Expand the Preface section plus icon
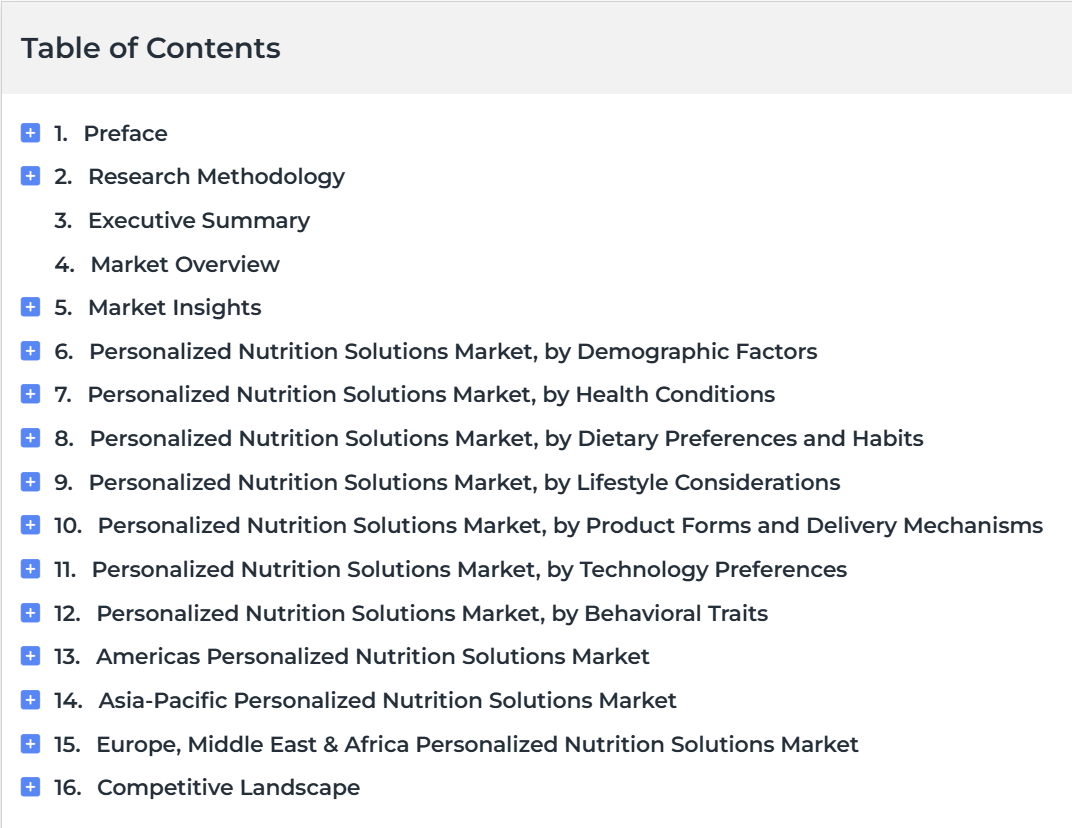The height and width of the screenshot is (828, 1072). point(30,133)
